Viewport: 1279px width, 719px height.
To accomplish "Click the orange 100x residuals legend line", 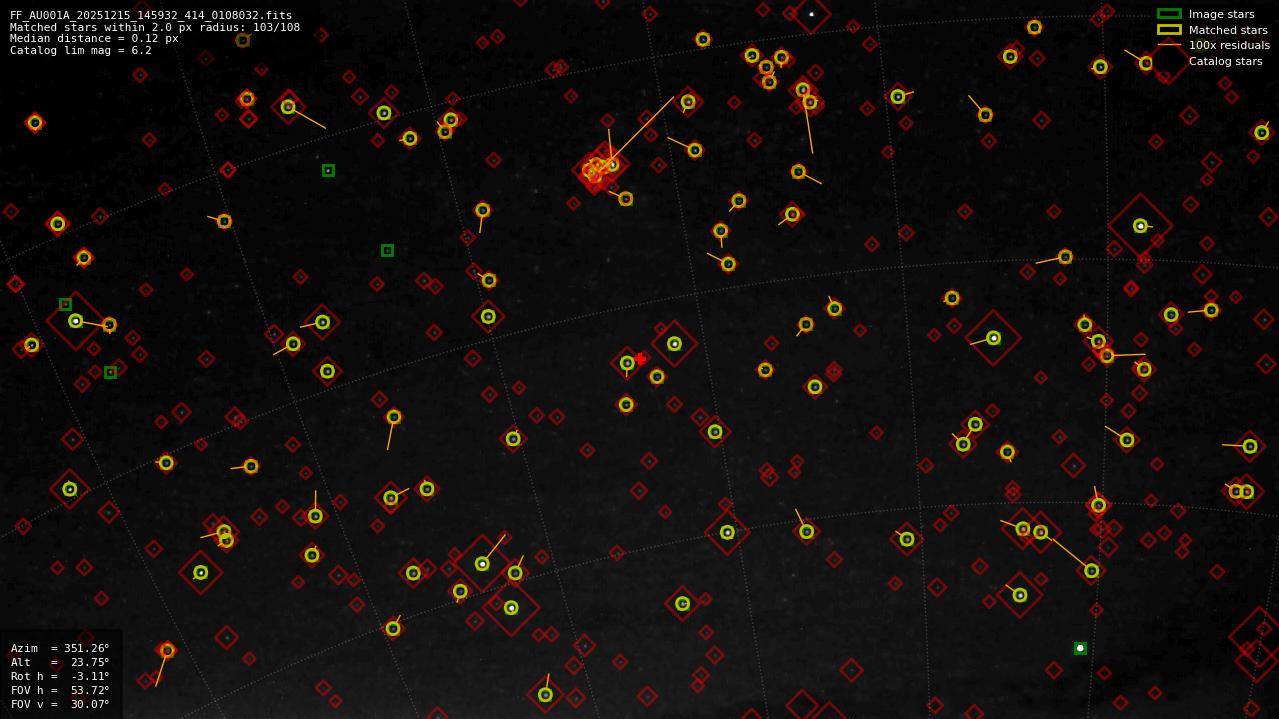I will click(1169, 45).
